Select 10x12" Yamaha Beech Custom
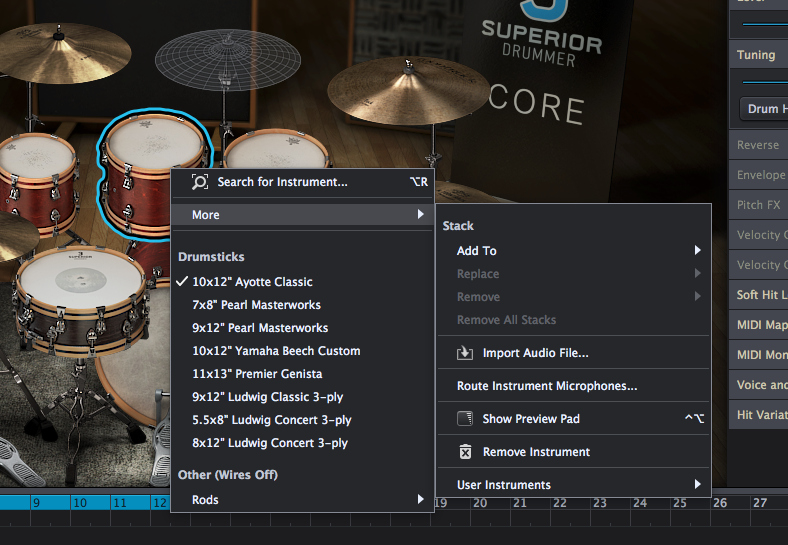Viewport: 788px width, 545px height. 303,351
